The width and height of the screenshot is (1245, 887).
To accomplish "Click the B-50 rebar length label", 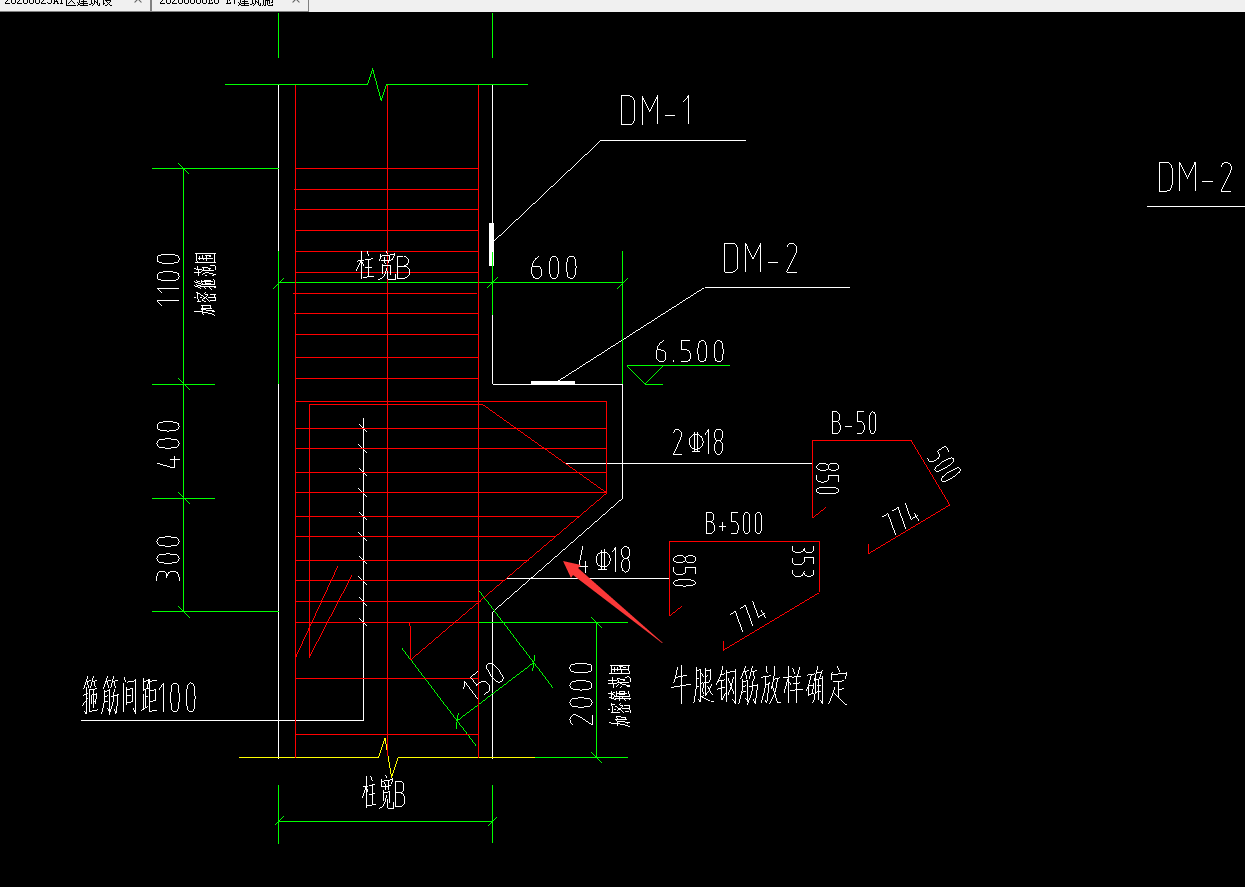I will click(x=853, y=424).
